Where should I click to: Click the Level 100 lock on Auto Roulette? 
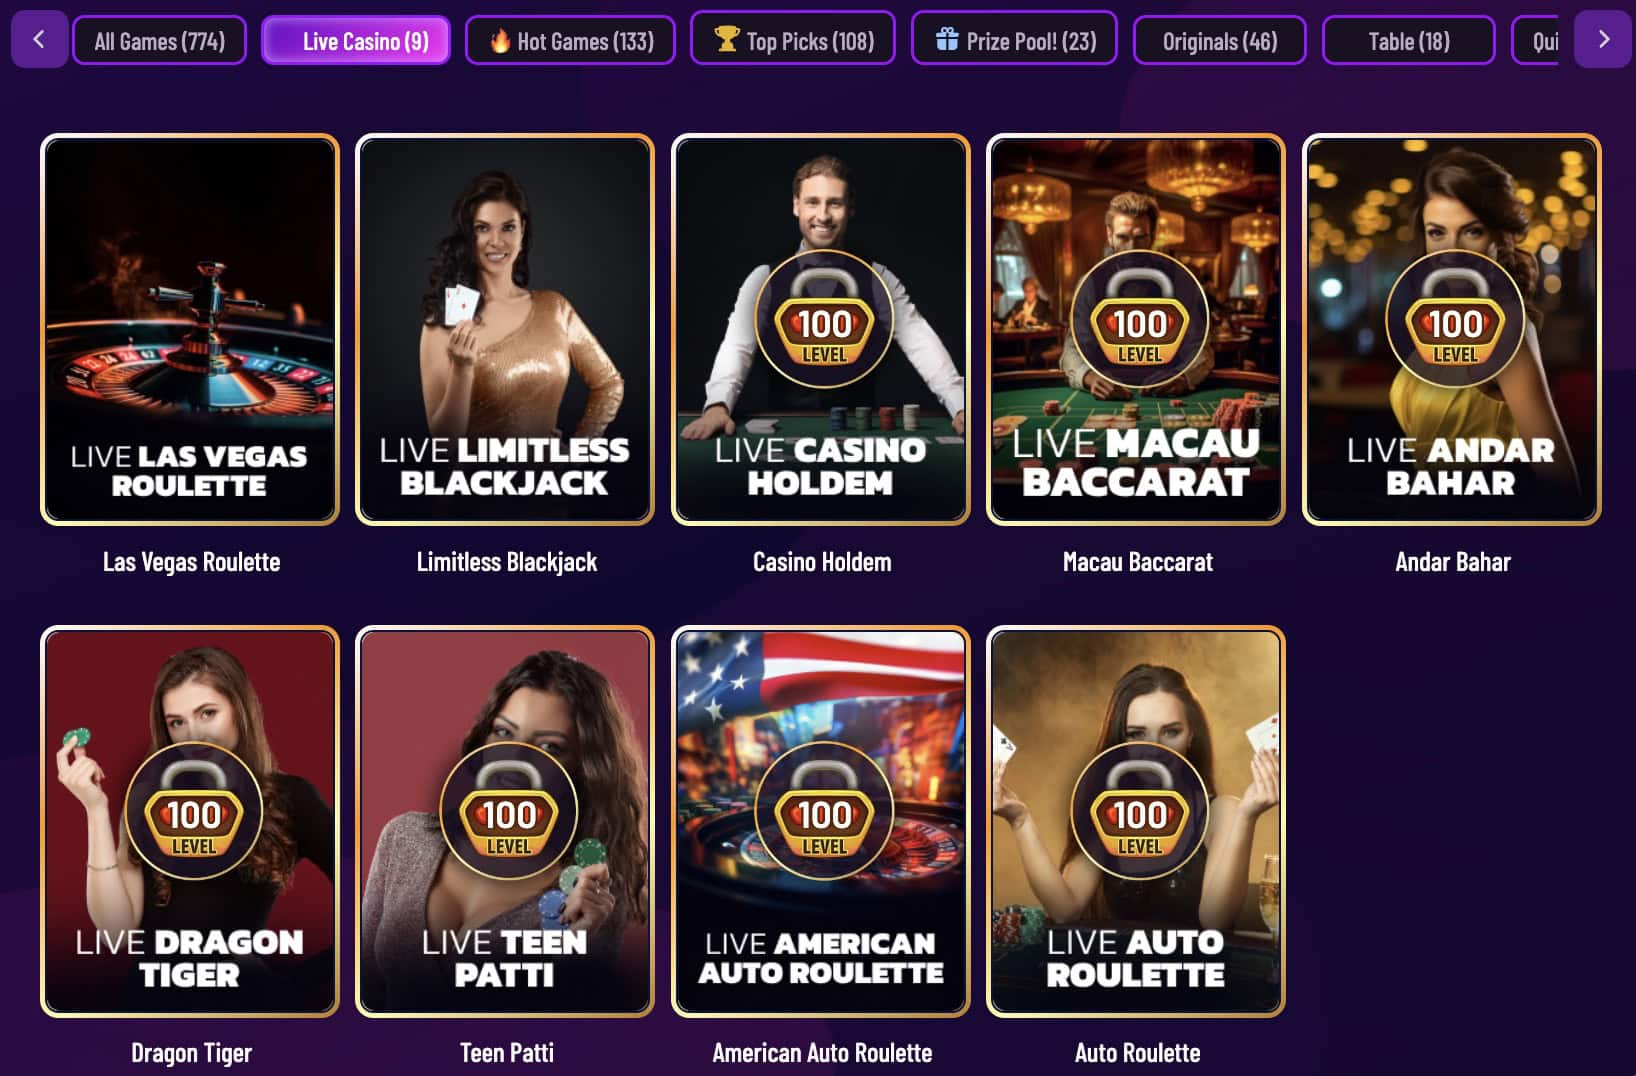pos(1139,811)
